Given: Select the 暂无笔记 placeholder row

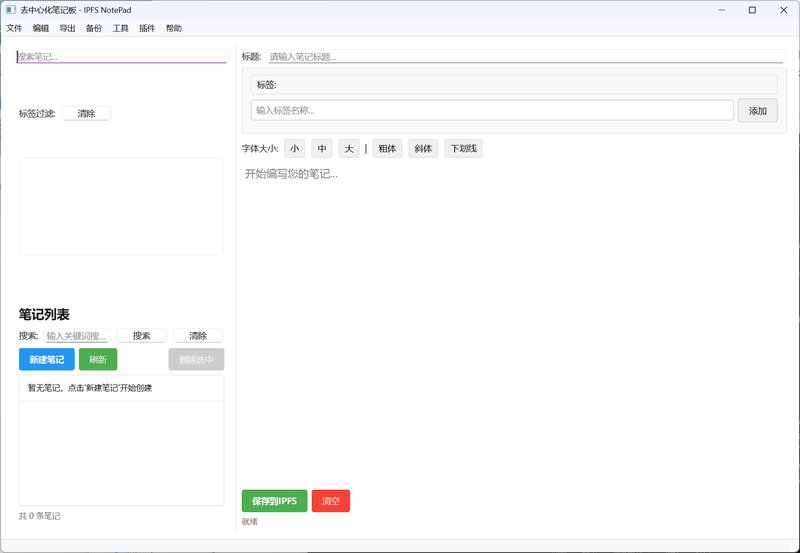Looking at the screenshot, I should (121, 388).
